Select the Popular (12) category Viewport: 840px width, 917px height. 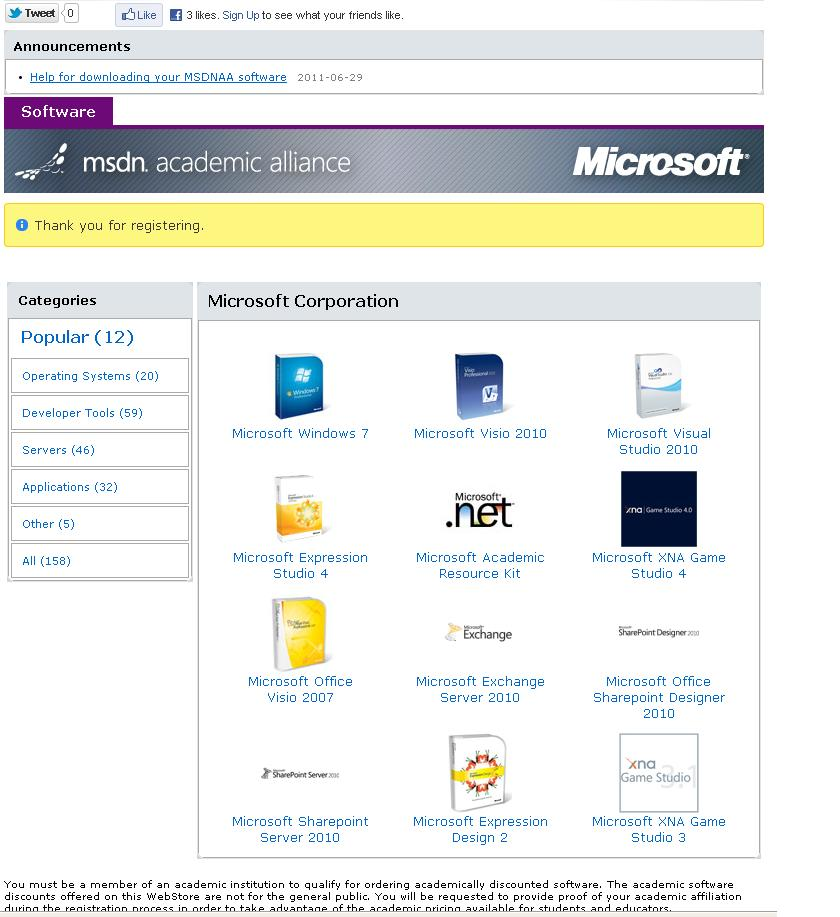pos(77,337)
